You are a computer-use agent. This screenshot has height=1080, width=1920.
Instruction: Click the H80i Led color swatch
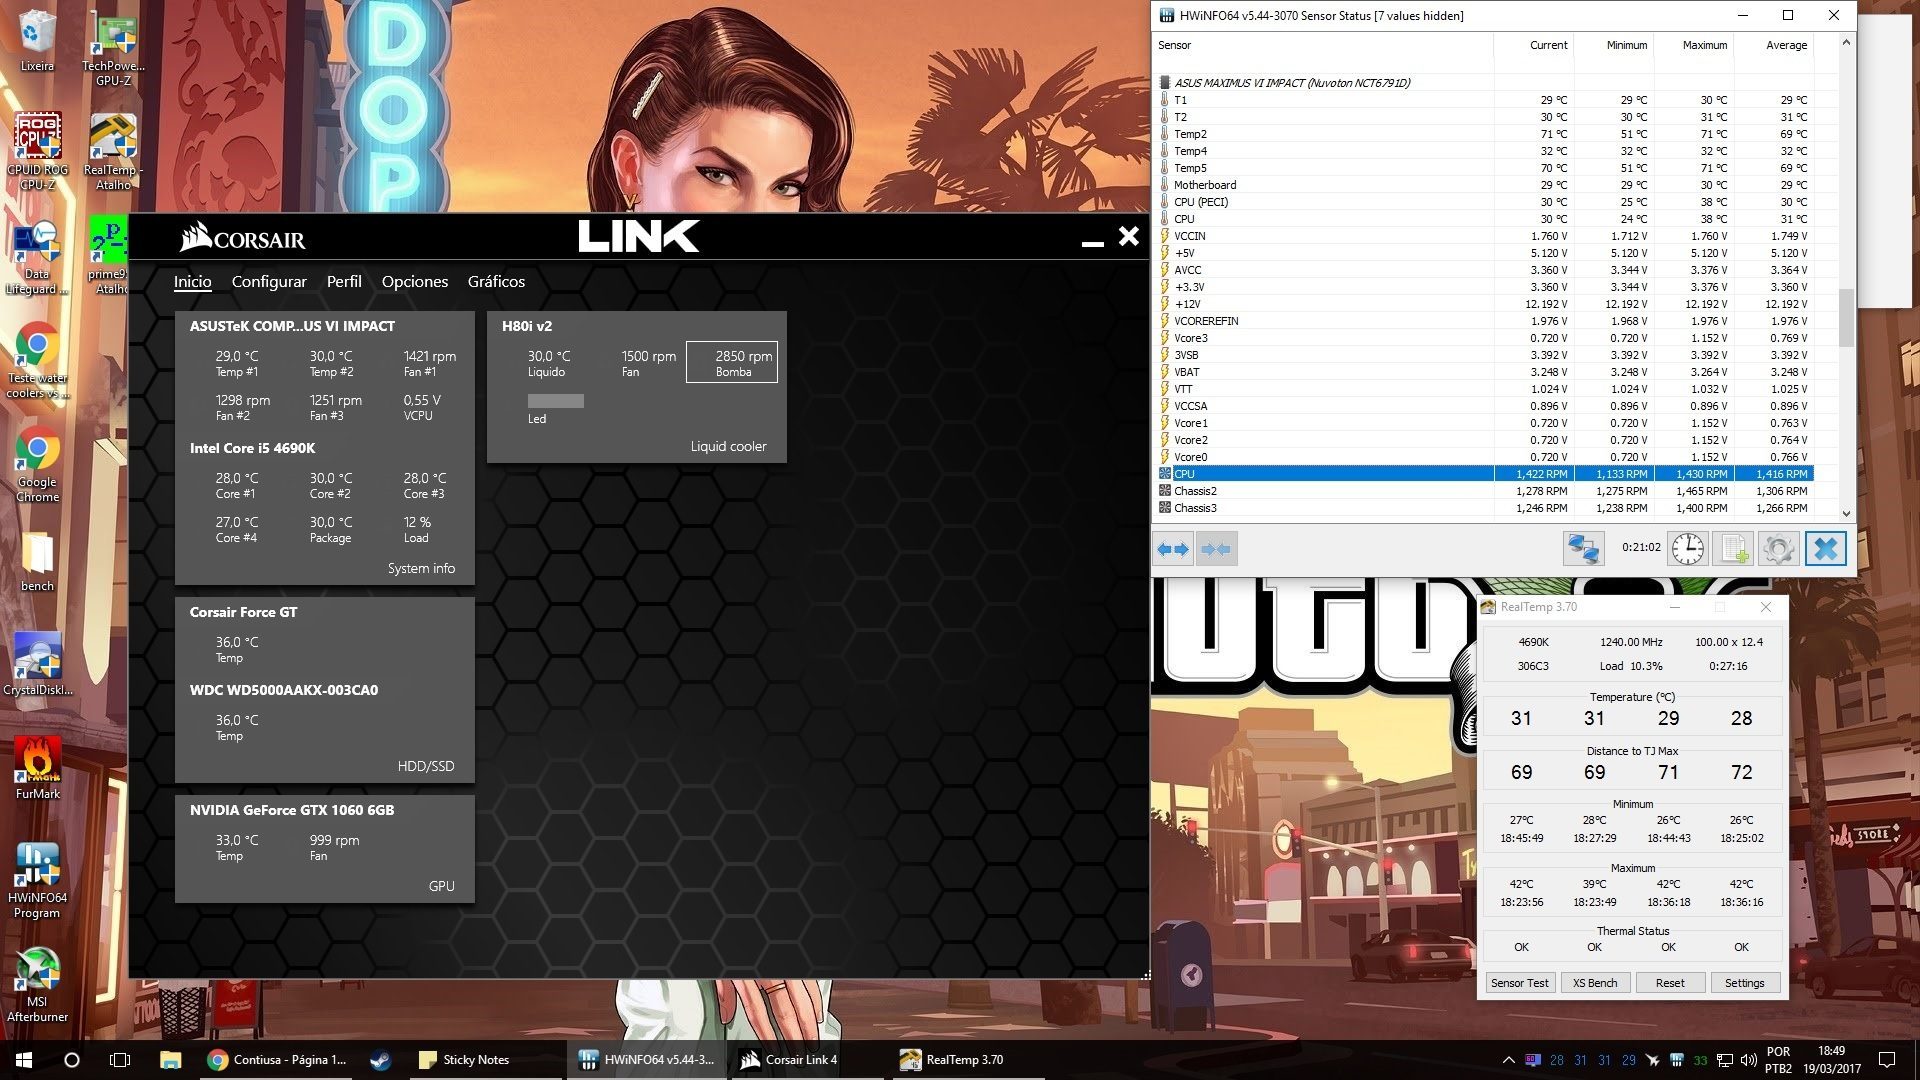coord(555,401)
